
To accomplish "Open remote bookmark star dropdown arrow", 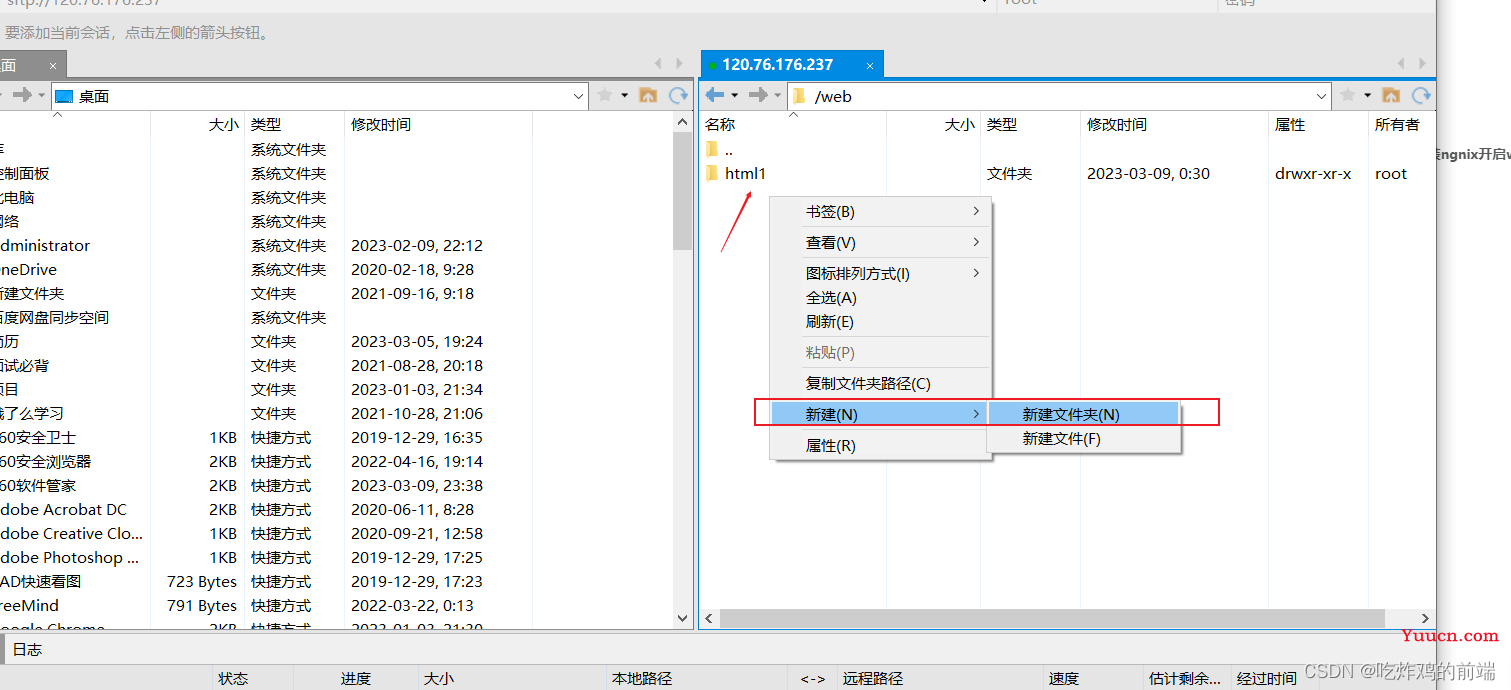I will [1368, 95].
